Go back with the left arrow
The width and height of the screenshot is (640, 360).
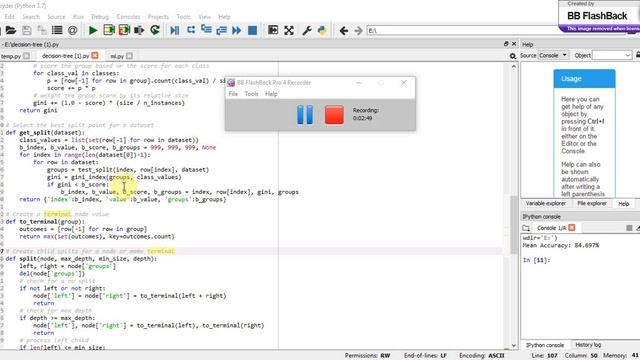pyautogui.click(x=344, y=31)
